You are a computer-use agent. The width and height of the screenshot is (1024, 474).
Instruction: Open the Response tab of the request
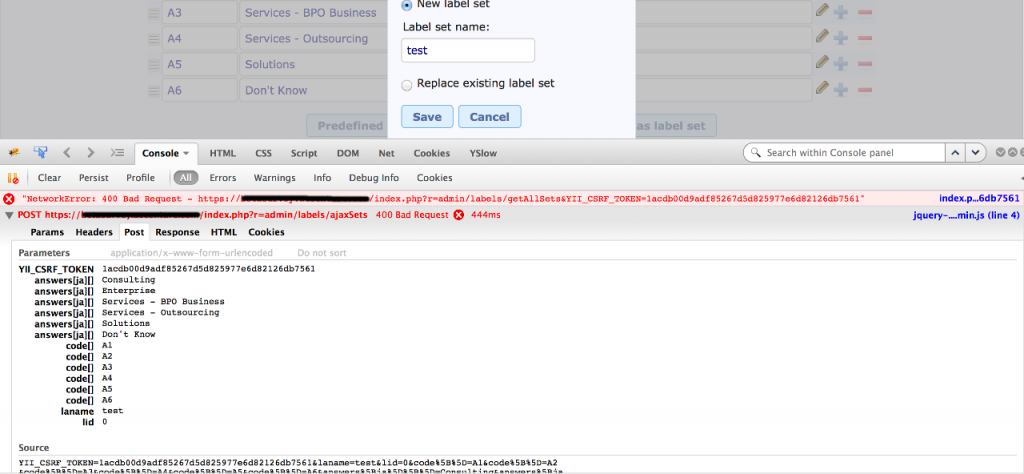[177, 232]
